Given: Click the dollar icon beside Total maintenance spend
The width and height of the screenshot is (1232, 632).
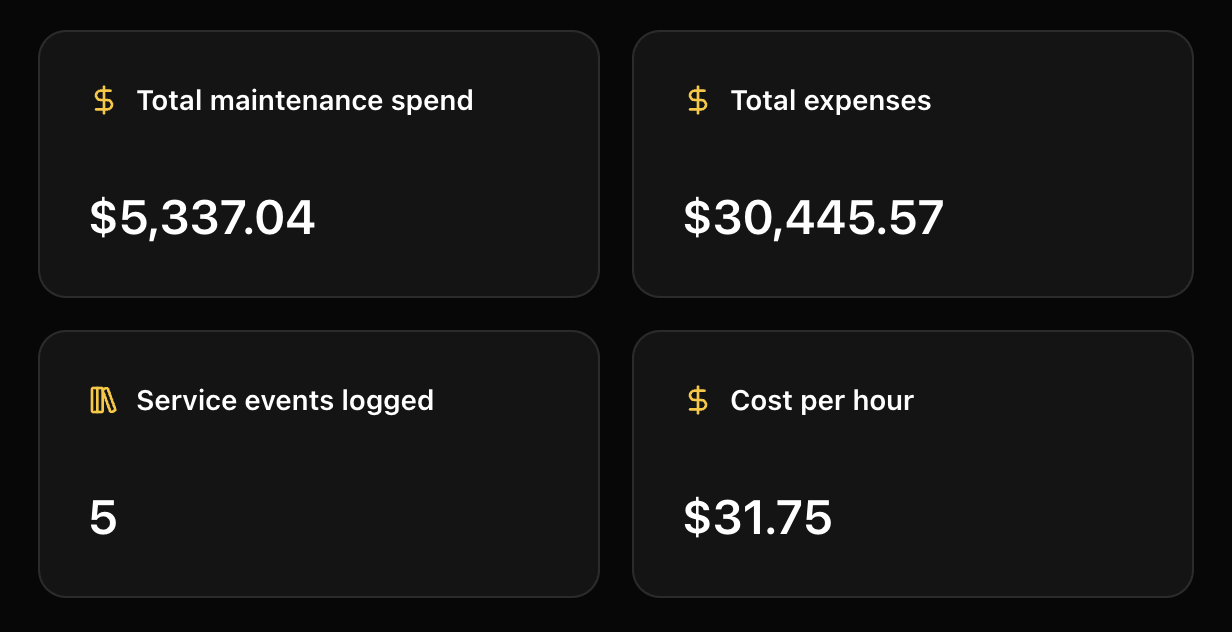Looking at the screenshot, I should click(x=103, y=100).
